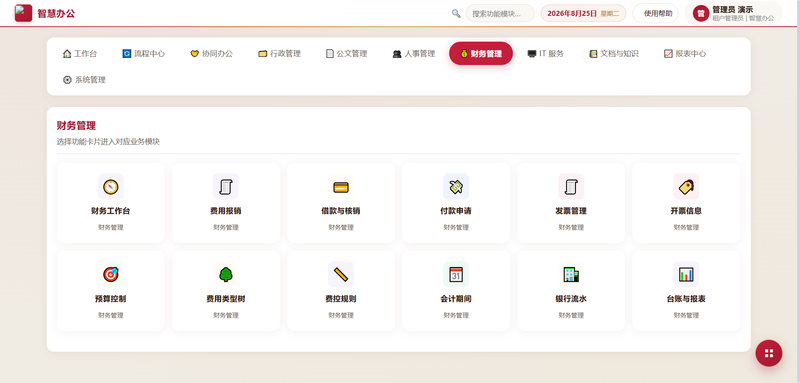Image resolution: width=800 pixels, height=383 pixels.
Task: Open the 财务工作台 card title
Action: [111, 211]
